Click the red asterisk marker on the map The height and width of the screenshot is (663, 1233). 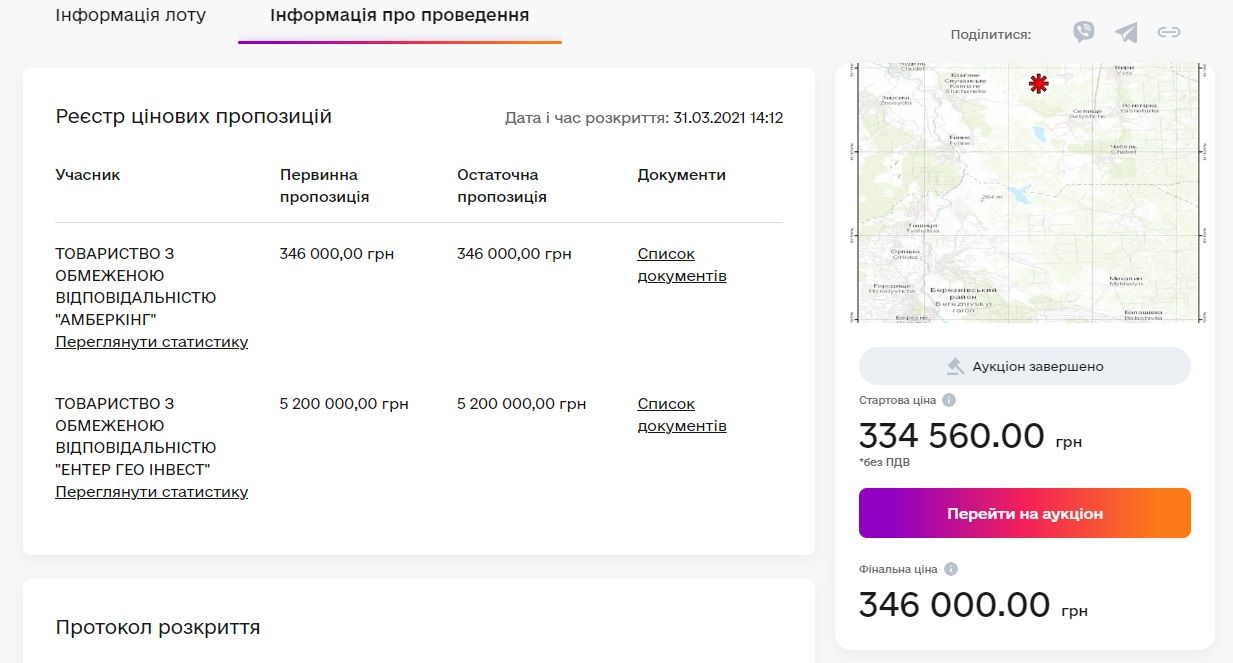pos(1039,85)
